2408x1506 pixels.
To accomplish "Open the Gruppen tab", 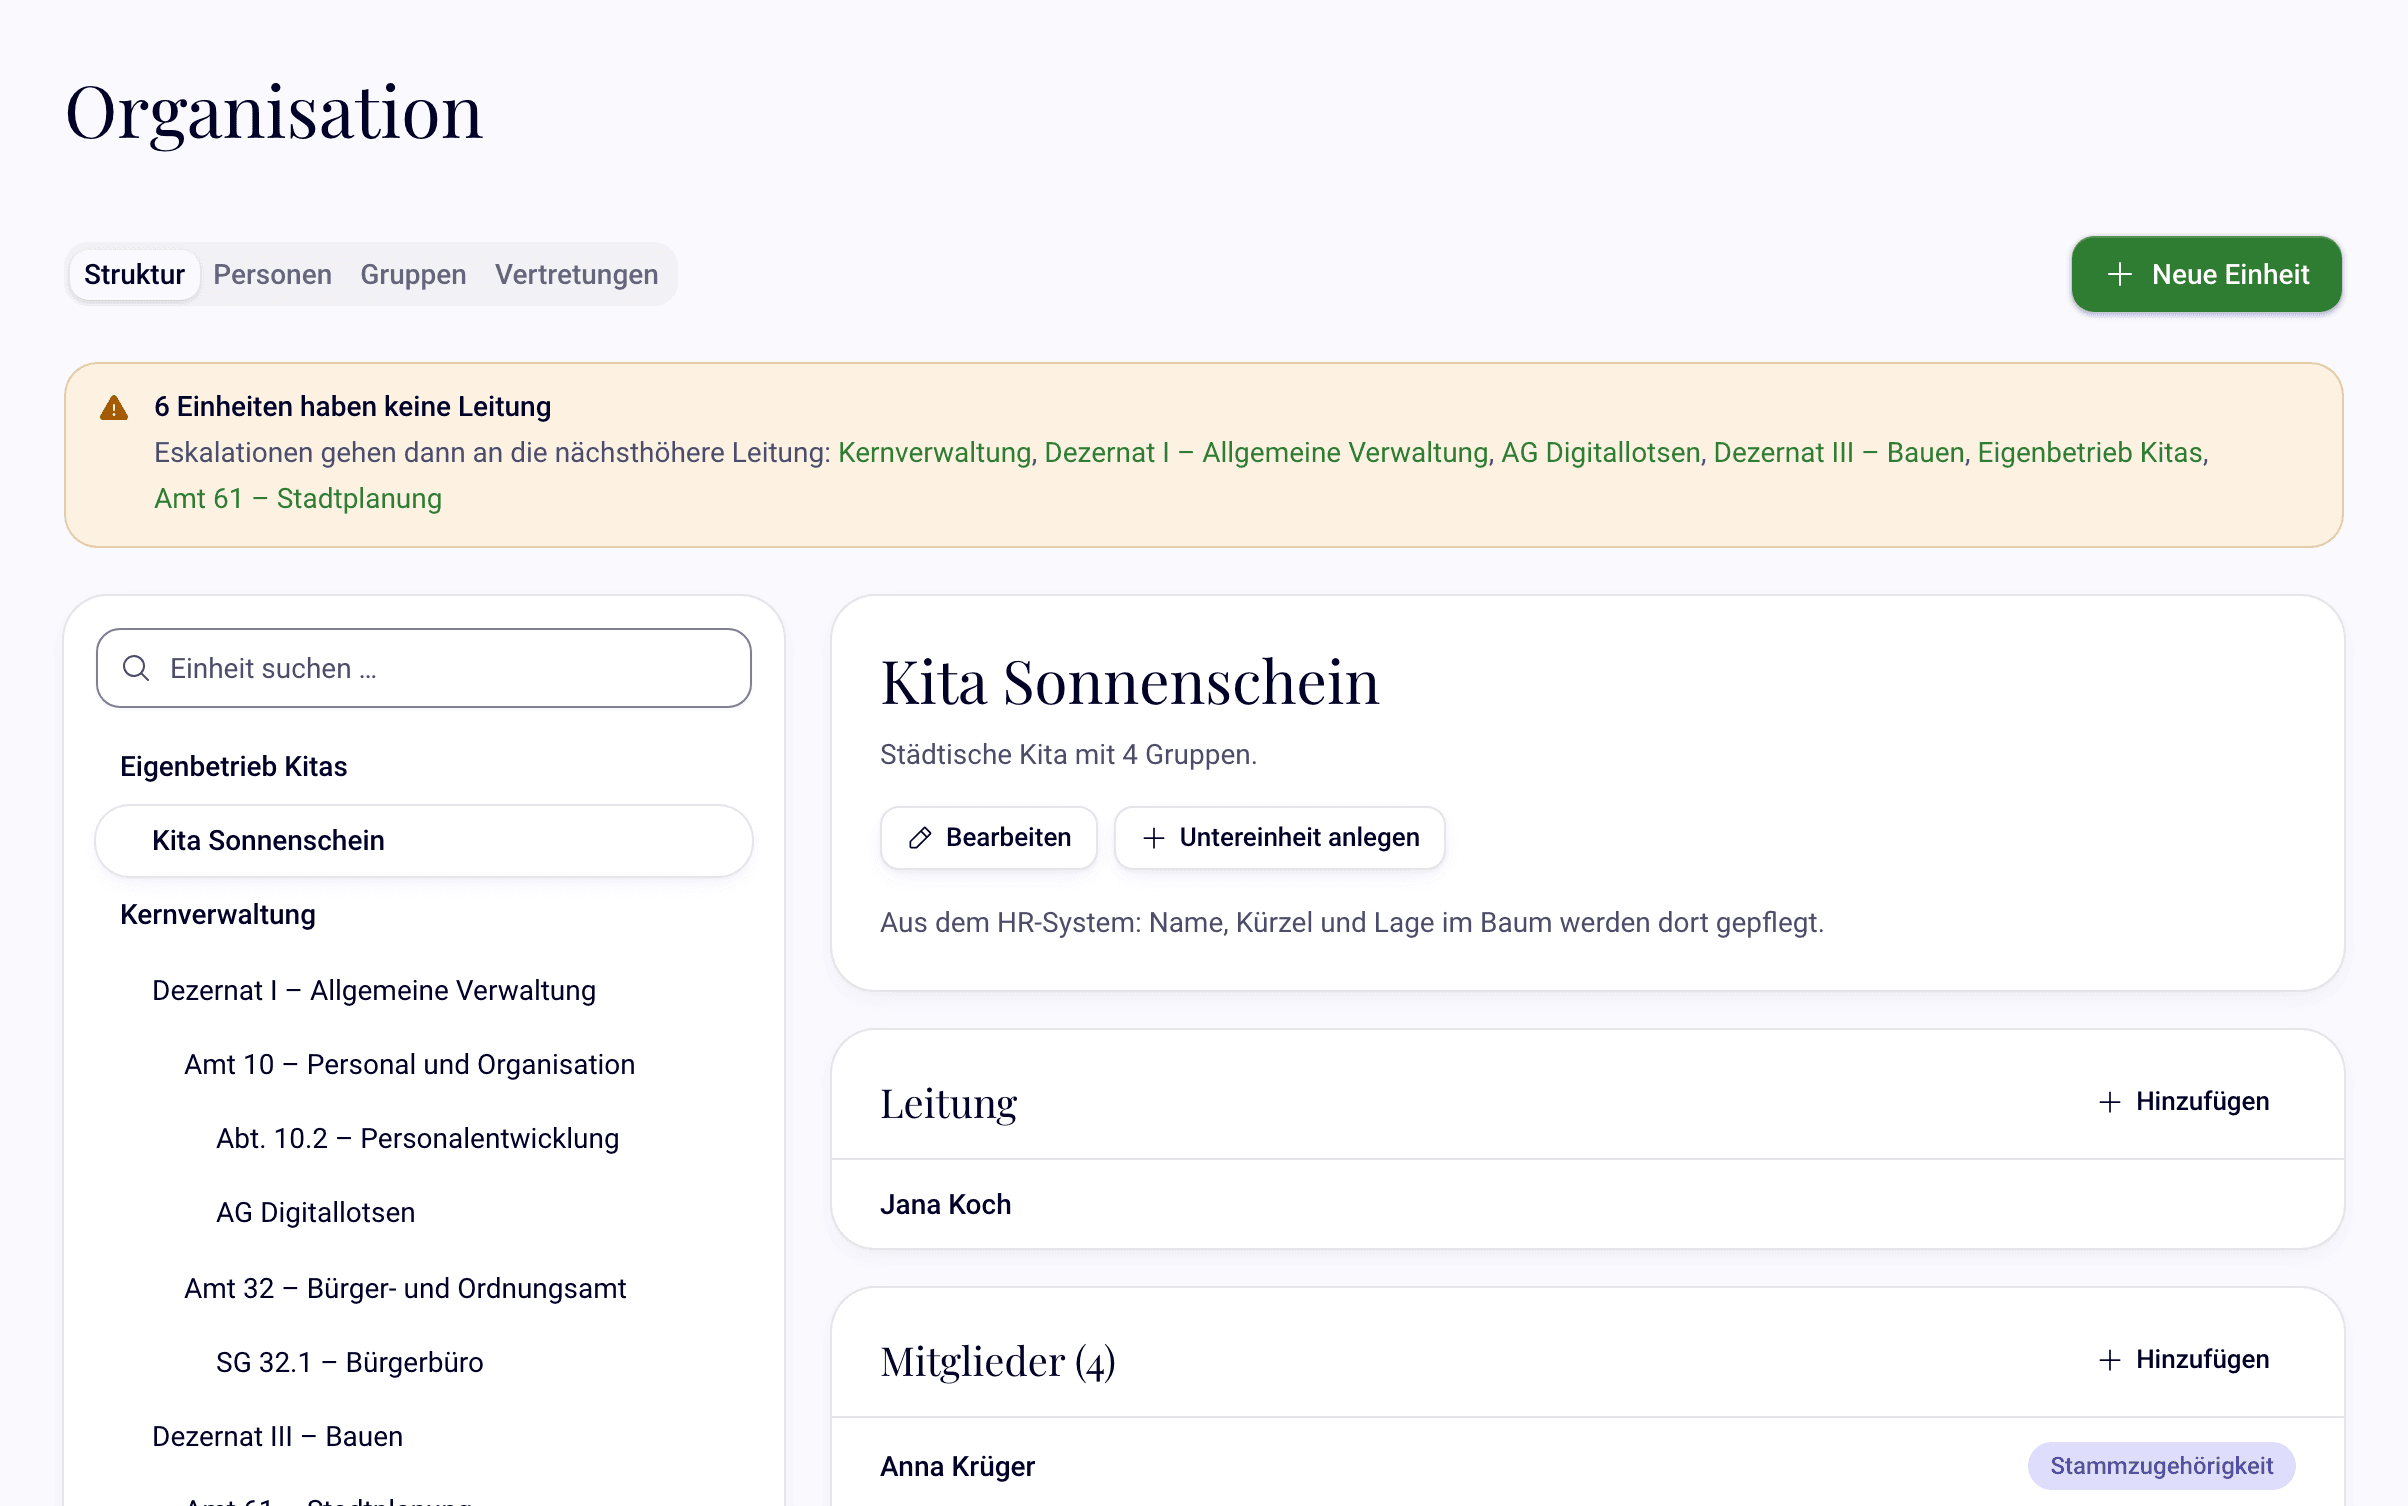I will (x=413, y=275).
